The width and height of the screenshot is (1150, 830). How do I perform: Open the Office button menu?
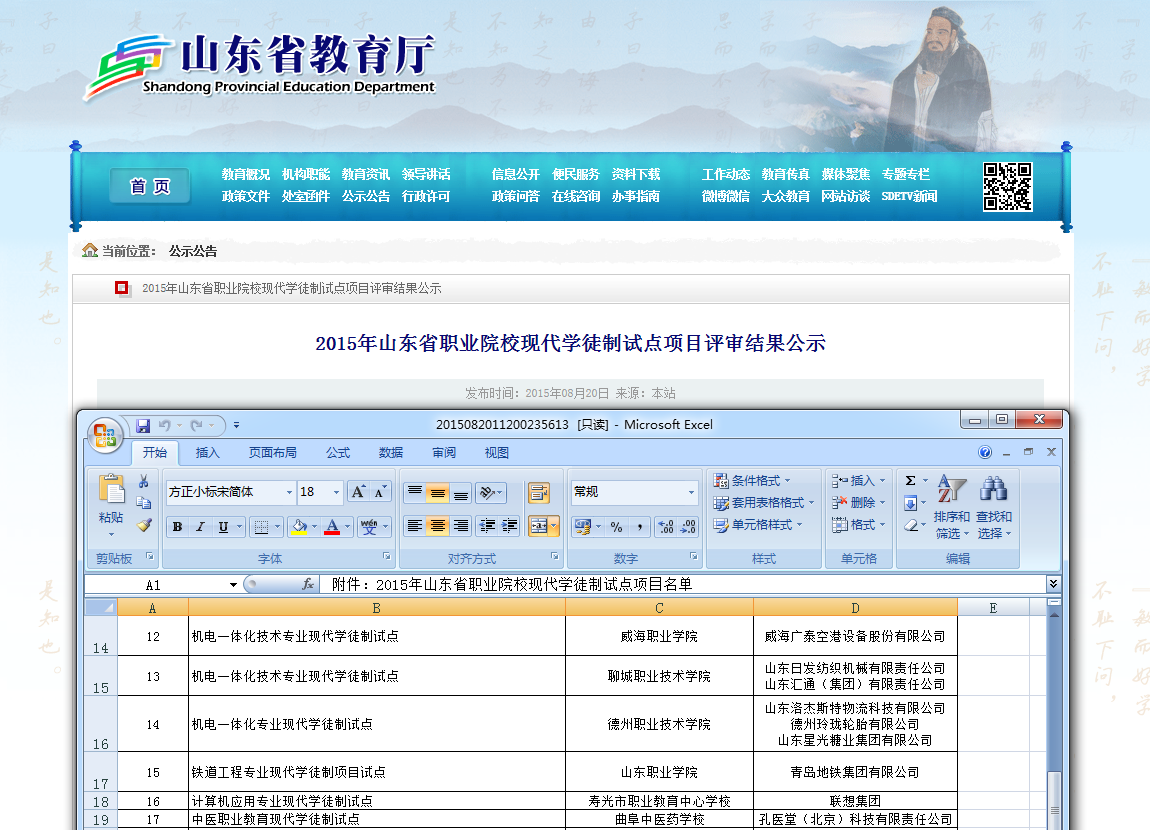(104, 434)
